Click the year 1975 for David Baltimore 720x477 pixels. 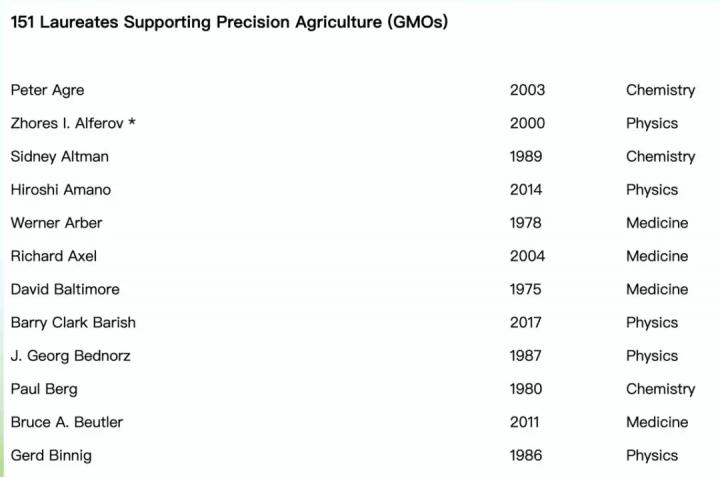526,289
